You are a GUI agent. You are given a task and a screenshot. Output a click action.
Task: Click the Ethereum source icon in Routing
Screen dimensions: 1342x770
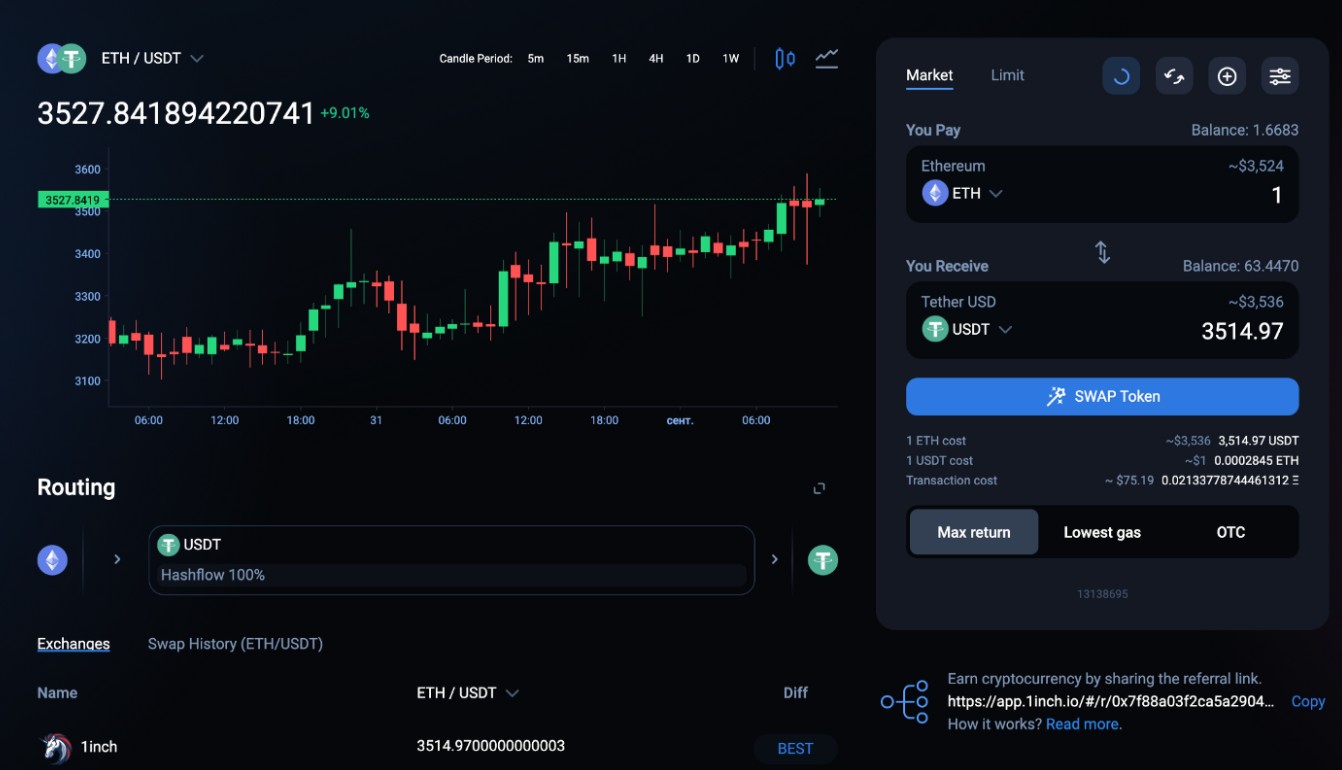53,560
